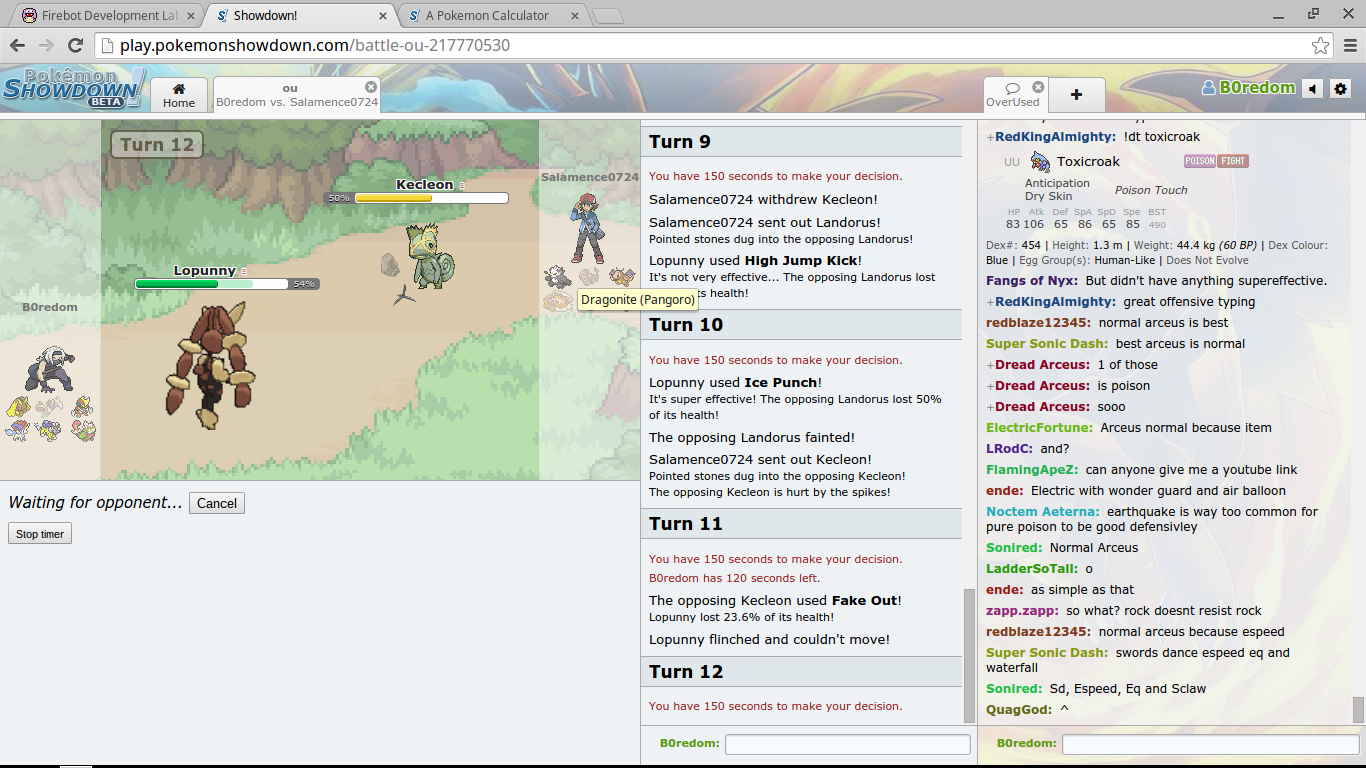The image size is (1366, 768).
Task: Click the Dry Skin ability
Action: tap(1048, 196)
